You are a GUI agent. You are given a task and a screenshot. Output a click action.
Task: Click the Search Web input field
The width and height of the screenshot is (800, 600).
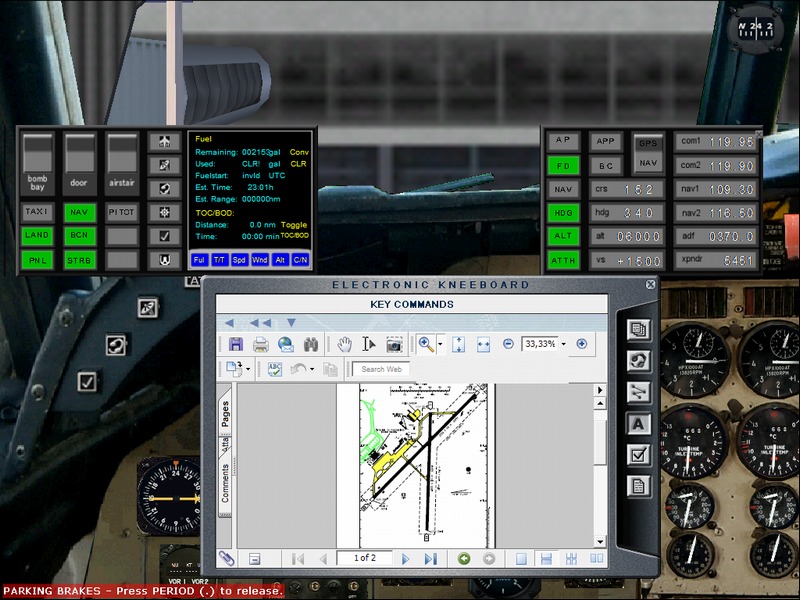point(383,369)
